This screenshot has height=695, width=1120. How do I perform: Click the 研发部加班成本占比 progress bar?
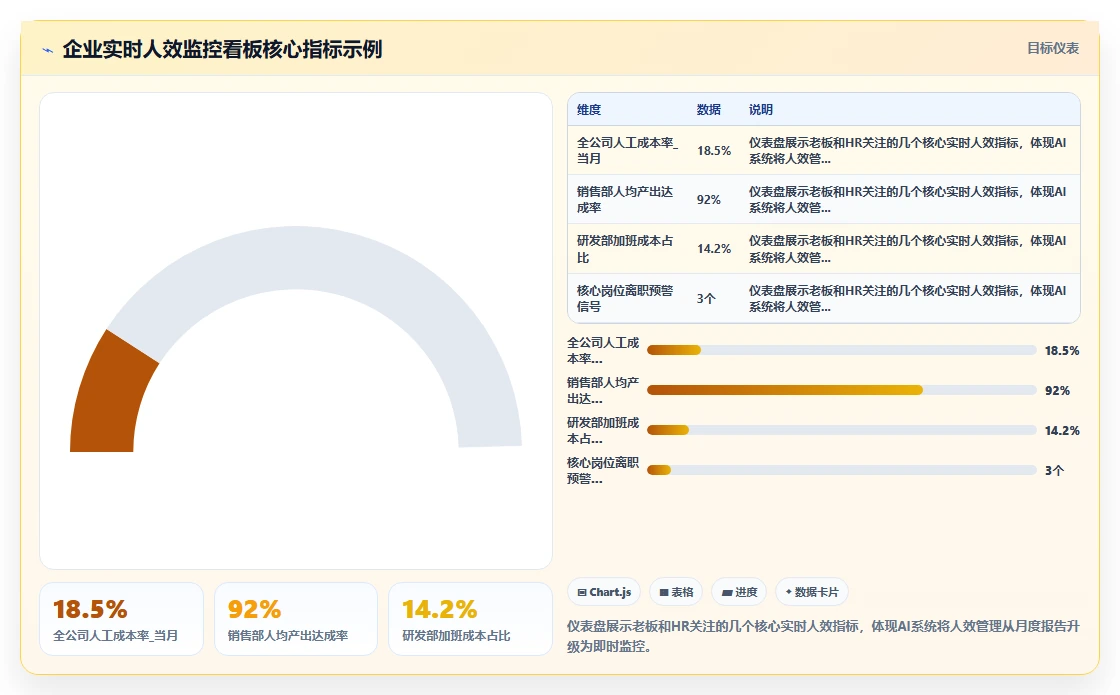pyautogui.click(x=841, y=430)
